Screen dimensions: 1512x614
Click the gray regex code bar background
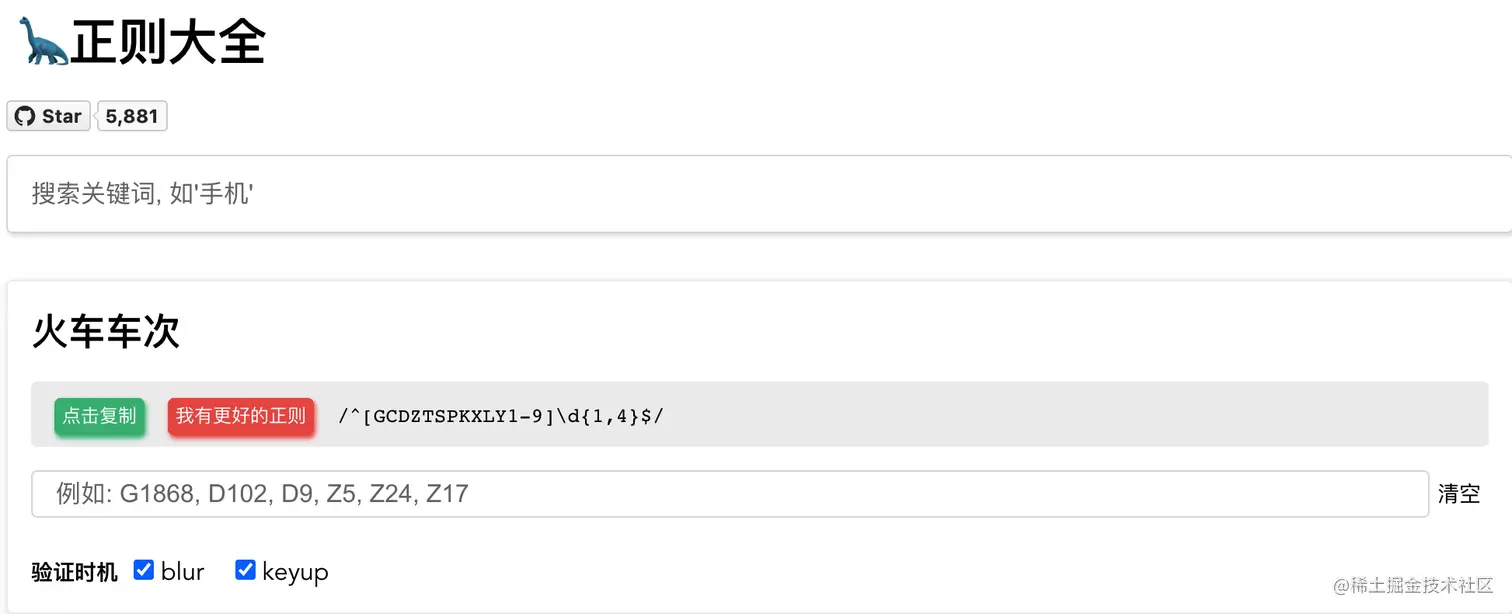pyautogui.click(x=1000, y=414)
